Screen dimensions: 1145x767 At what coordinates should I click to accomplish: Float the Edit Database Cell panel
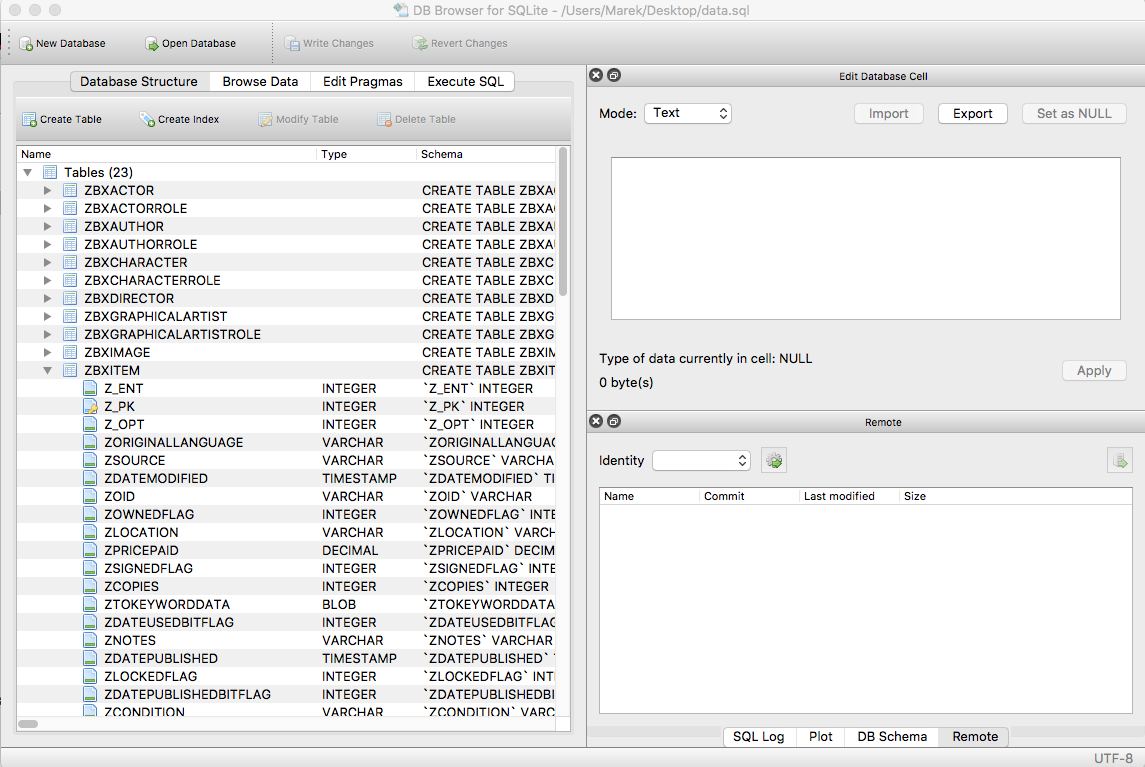[614, 76]
